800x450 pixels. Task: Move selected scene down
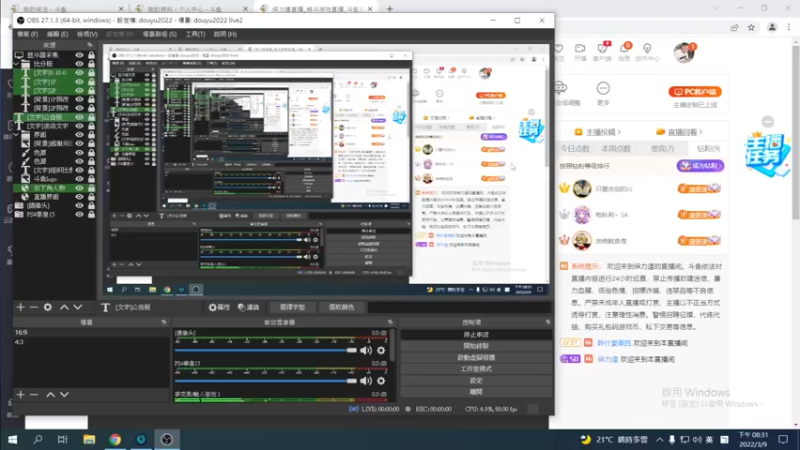(64, 394)
